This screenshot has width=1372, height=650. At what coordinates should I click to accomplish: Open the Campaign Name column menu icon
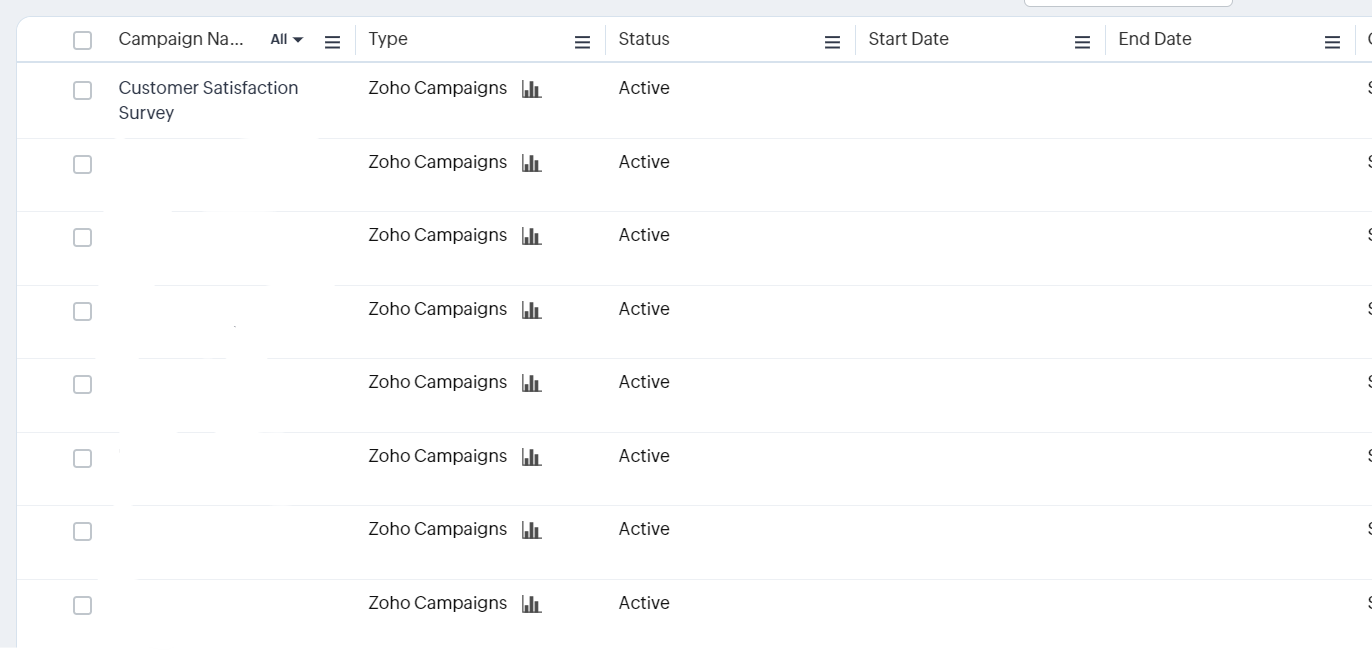coord(333,42)
